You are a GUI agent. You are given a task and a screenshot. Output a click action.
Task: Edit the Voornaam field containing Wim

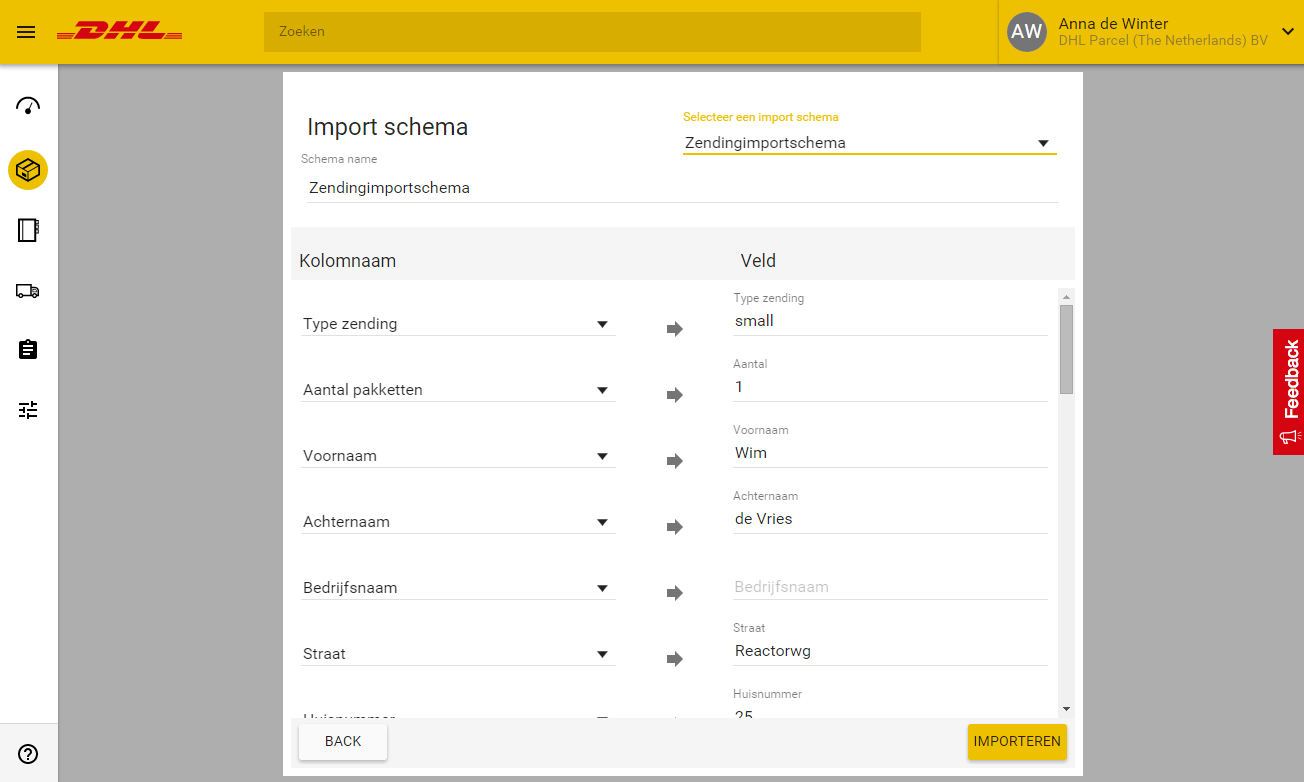[890, 453]
